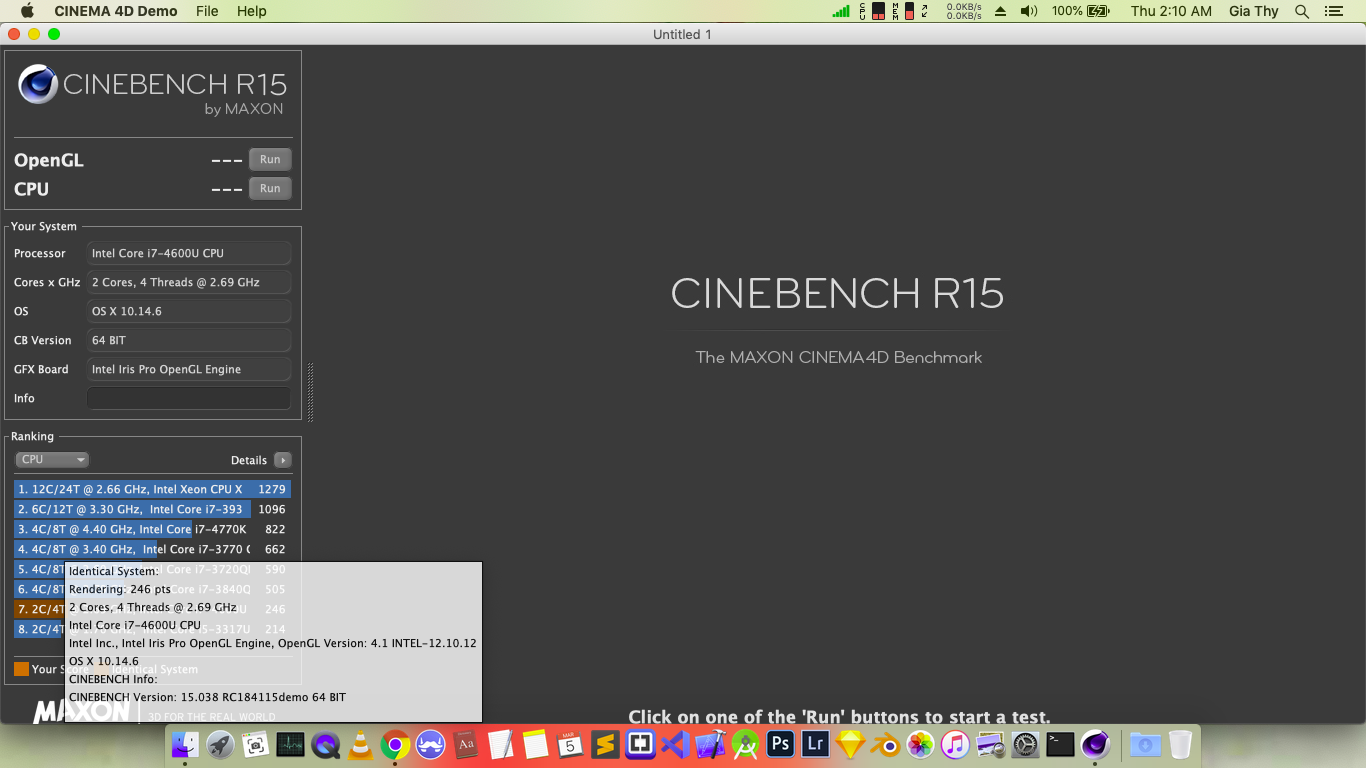The height and width of the screenshot is (768, 1366).
Task: Open the yellow Stickies notes icon
Action: [x=535, y=744]
